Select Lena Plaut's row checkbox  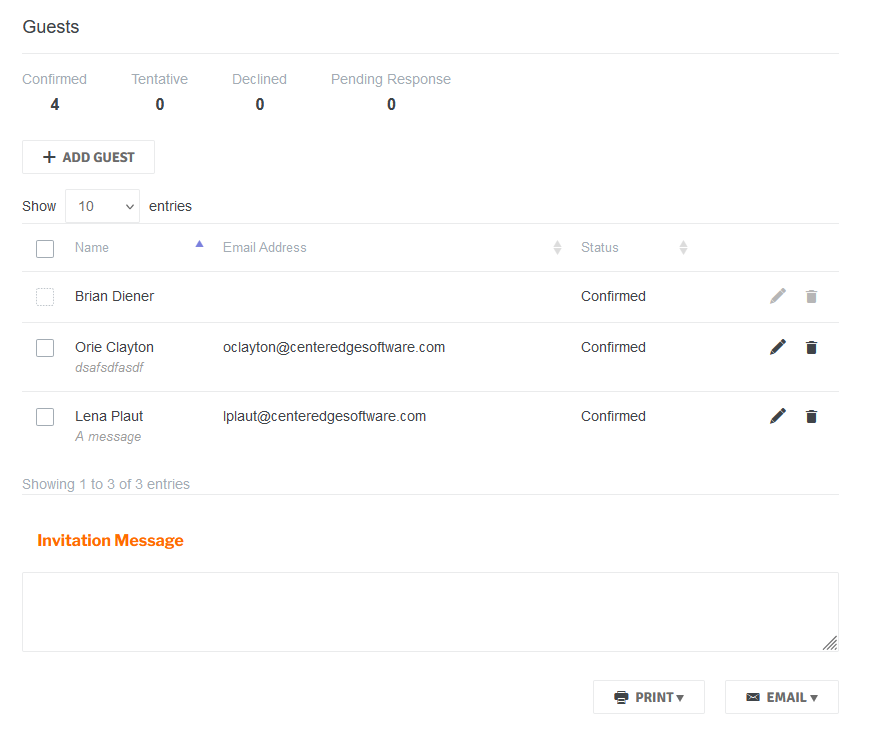[x=45, y=417]
